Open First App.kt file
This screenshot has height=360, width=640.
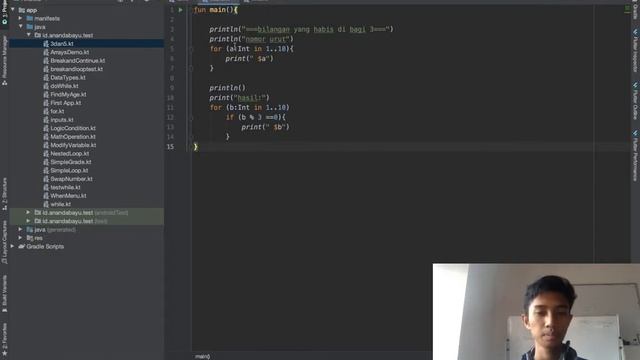pyautogui.click(x=66, y=103)
